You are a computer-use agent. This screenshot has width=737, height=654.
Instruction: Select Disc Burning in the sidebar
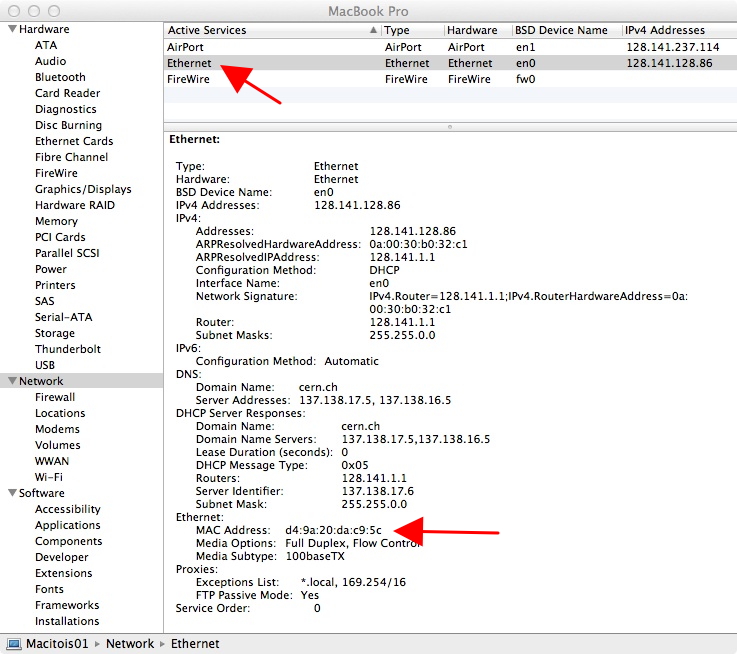click(x=68, y=125)
